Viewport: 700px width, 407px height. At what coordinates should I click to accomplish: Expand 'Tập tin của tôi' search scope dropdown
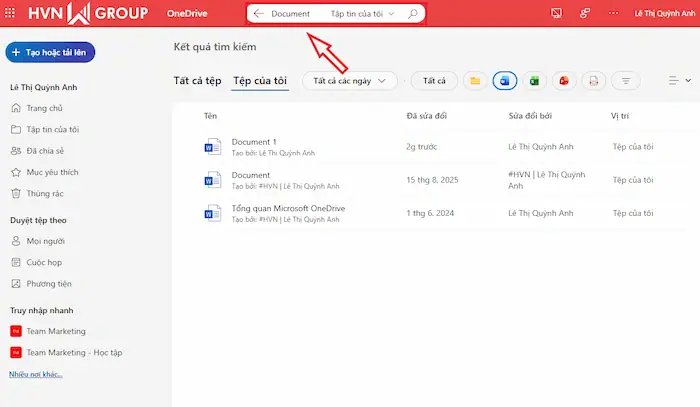(364, 14)
